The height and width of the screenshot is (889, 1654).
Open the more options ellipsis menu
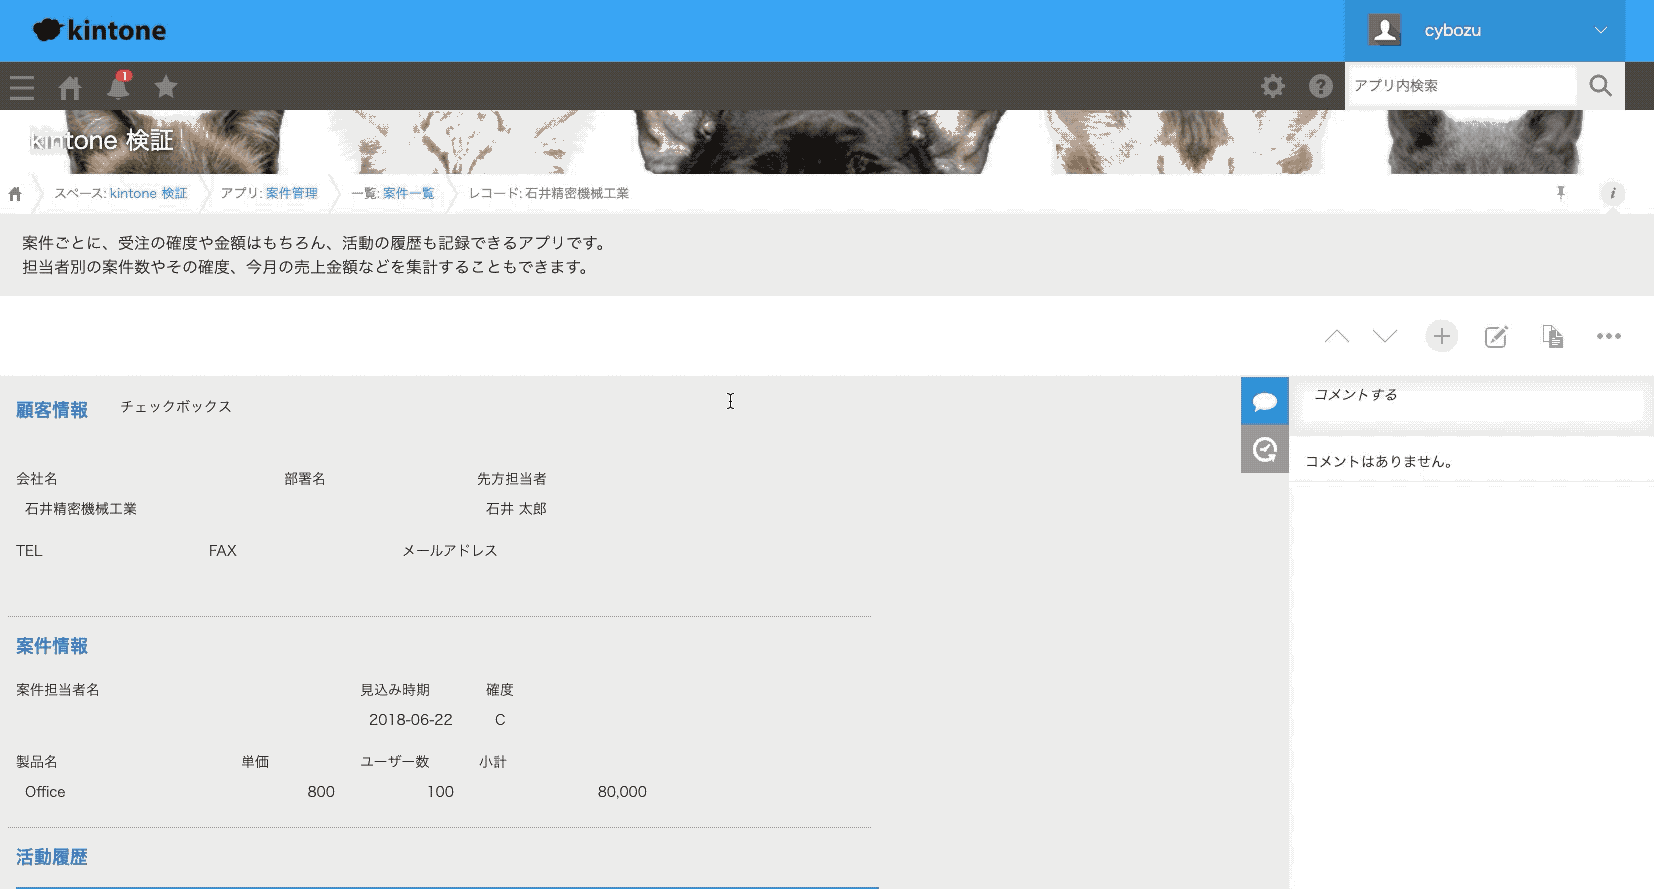click(1608, 337)
